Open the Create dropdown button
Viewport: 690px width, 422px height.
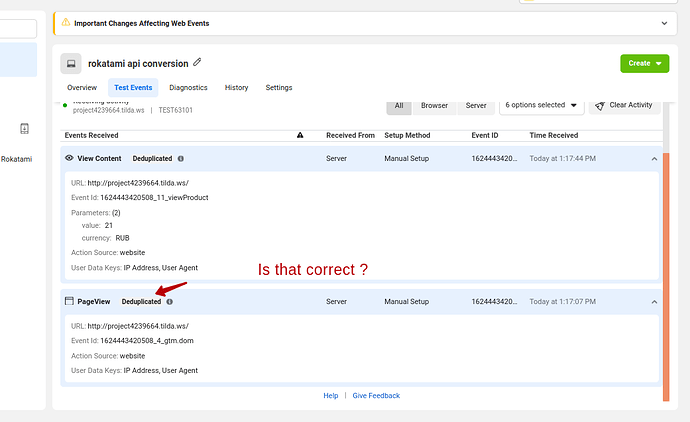[x=645, y=63]
